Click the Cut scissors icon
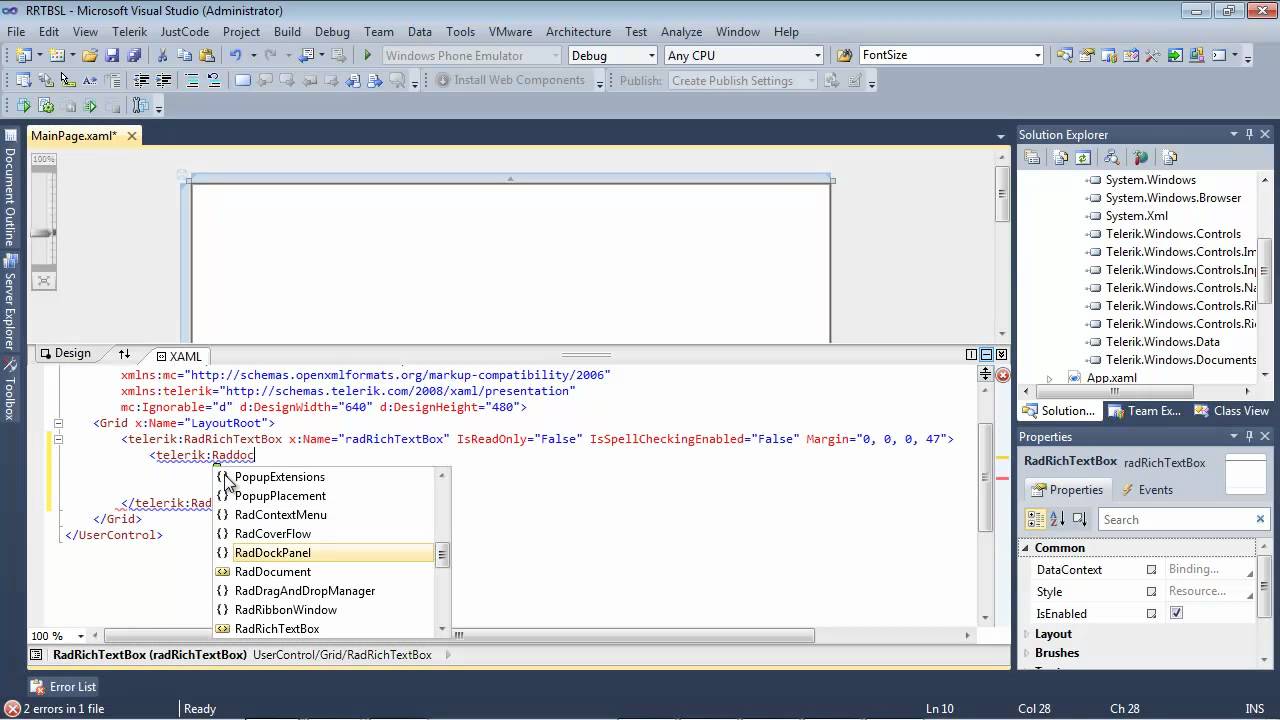The image size is (1280, 720). 162,56
